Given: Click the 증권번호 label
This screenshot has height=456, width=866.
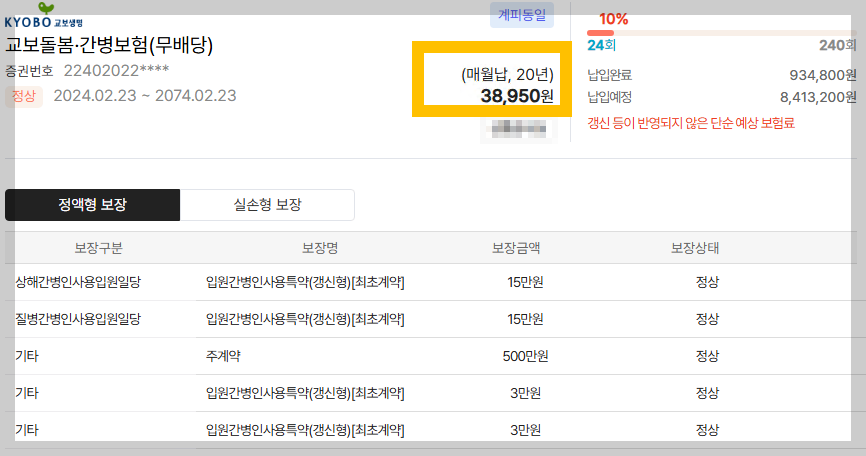Looking at the screenshot, I should tap(29, 71).
